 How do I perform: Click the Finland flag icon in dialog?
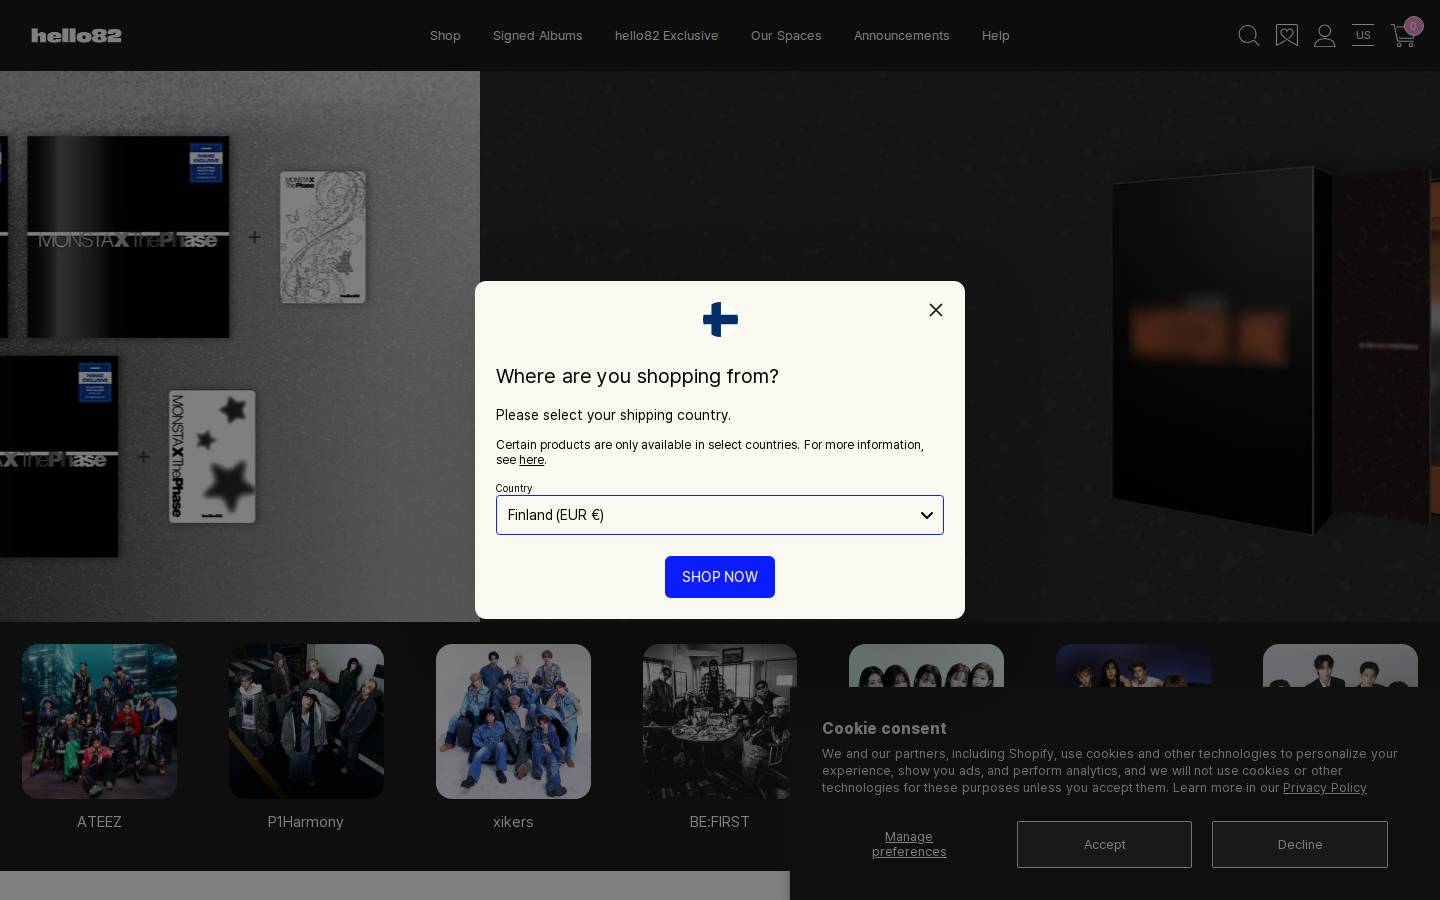click(720, 320)
